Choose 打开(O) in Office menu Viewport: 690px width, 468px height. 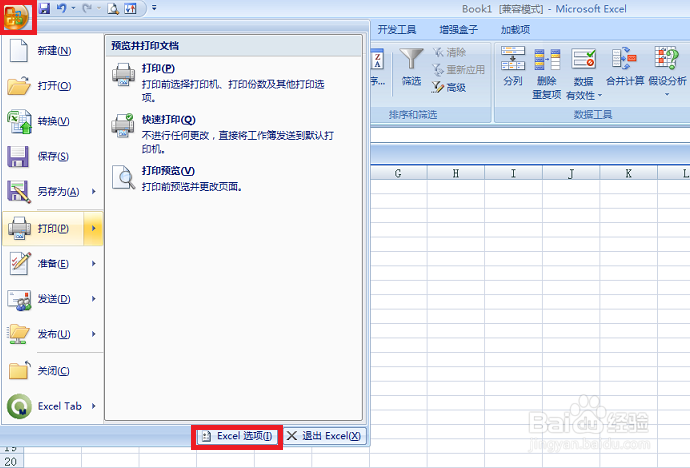tap(53, 86)
